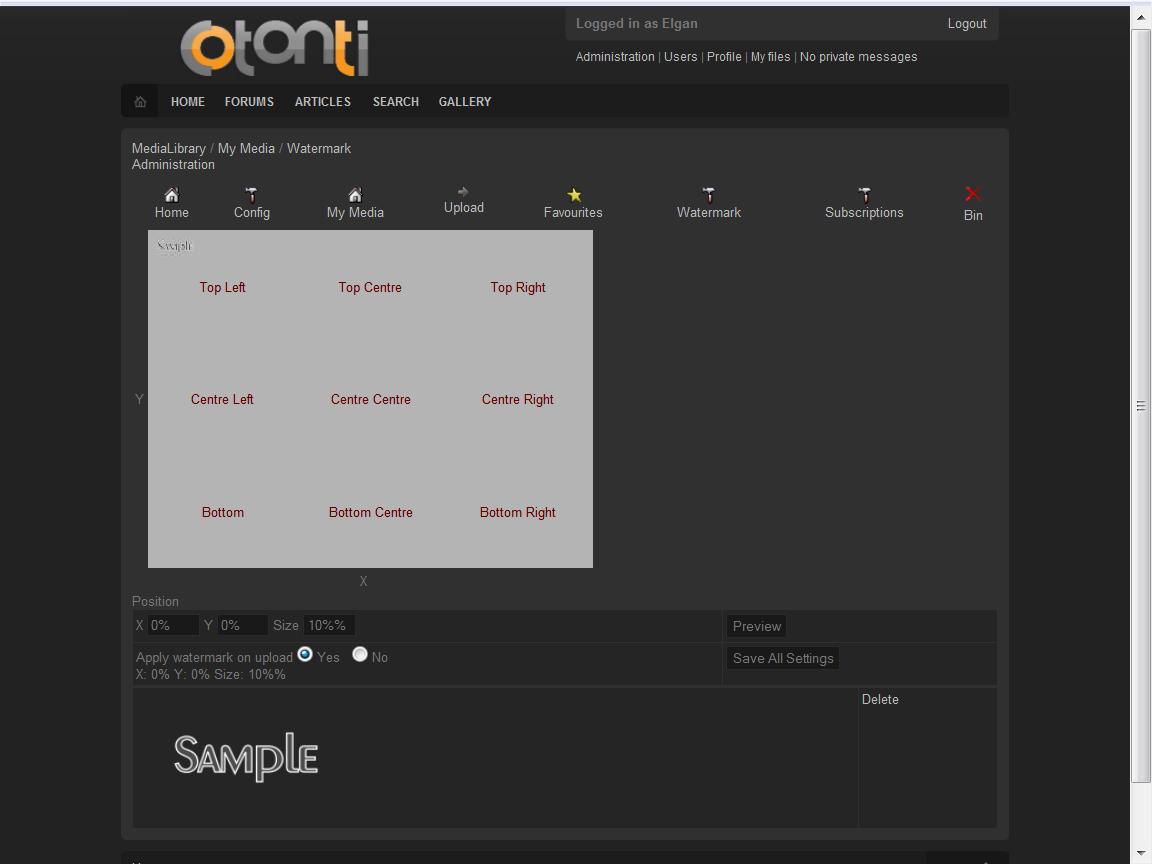Click the home icon in navigation bar
1152x864 pixels.
coord(140,102)
